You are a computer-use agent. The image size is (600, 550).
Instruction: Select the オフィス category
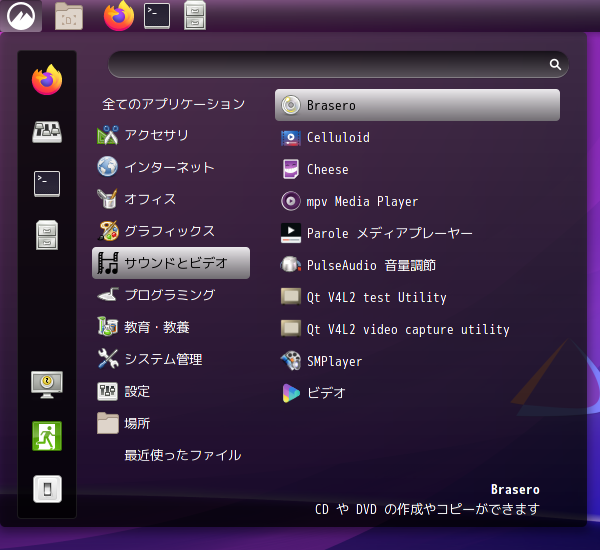(x=171, y=199)
